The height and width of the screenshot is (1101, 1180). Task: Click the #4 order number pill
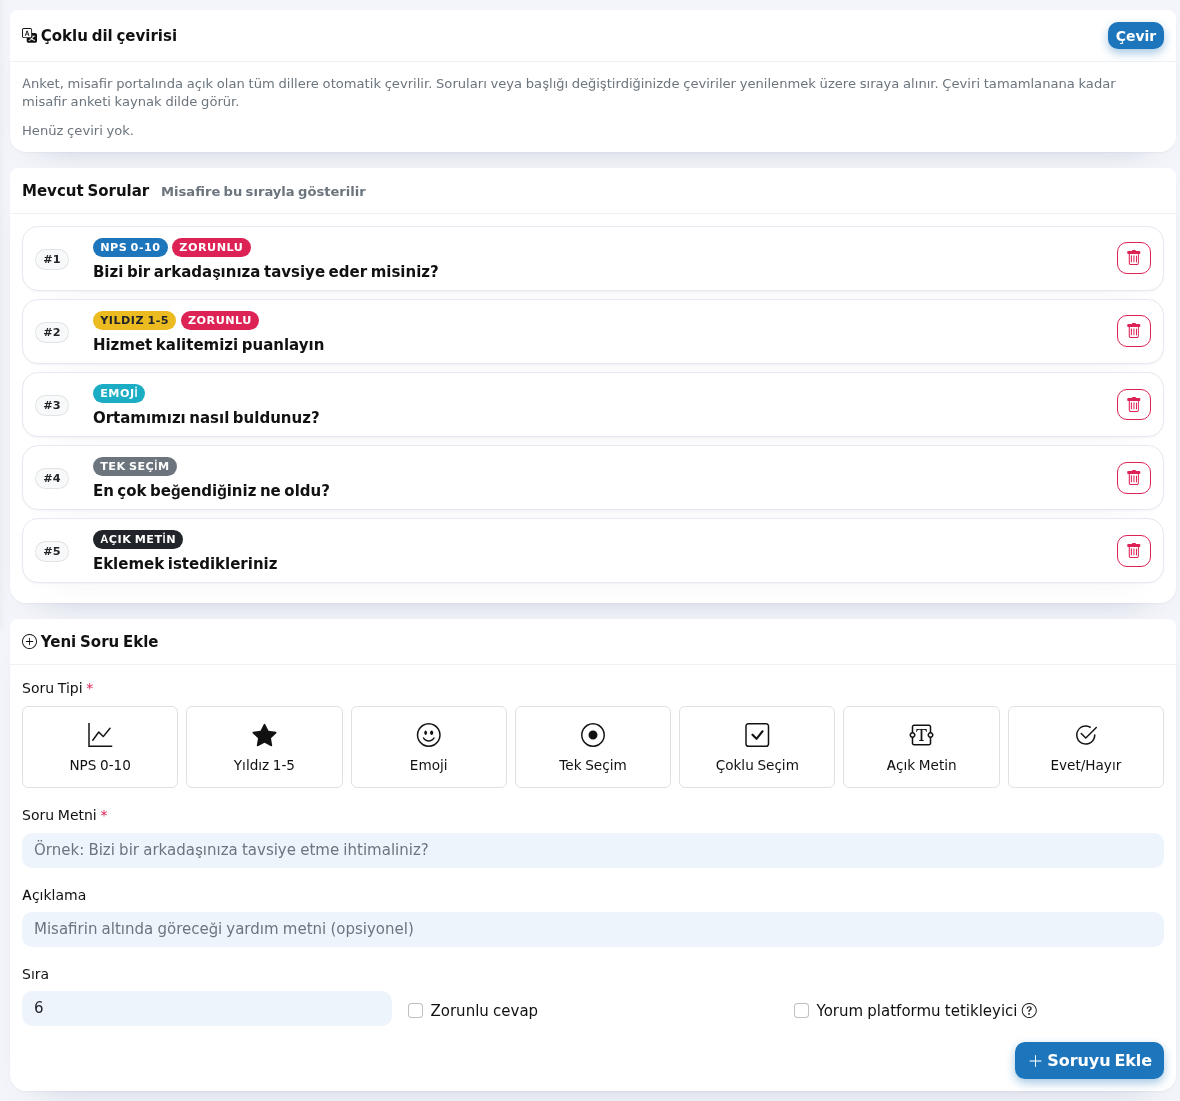coord(52,478)
